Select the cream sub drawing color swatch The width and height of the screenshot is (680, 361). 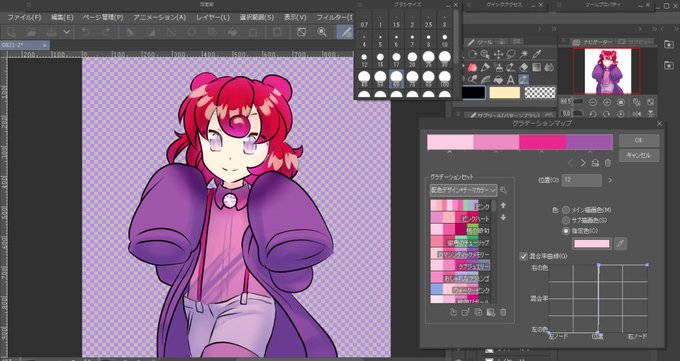pyautogui.click(x=504, y=92)
